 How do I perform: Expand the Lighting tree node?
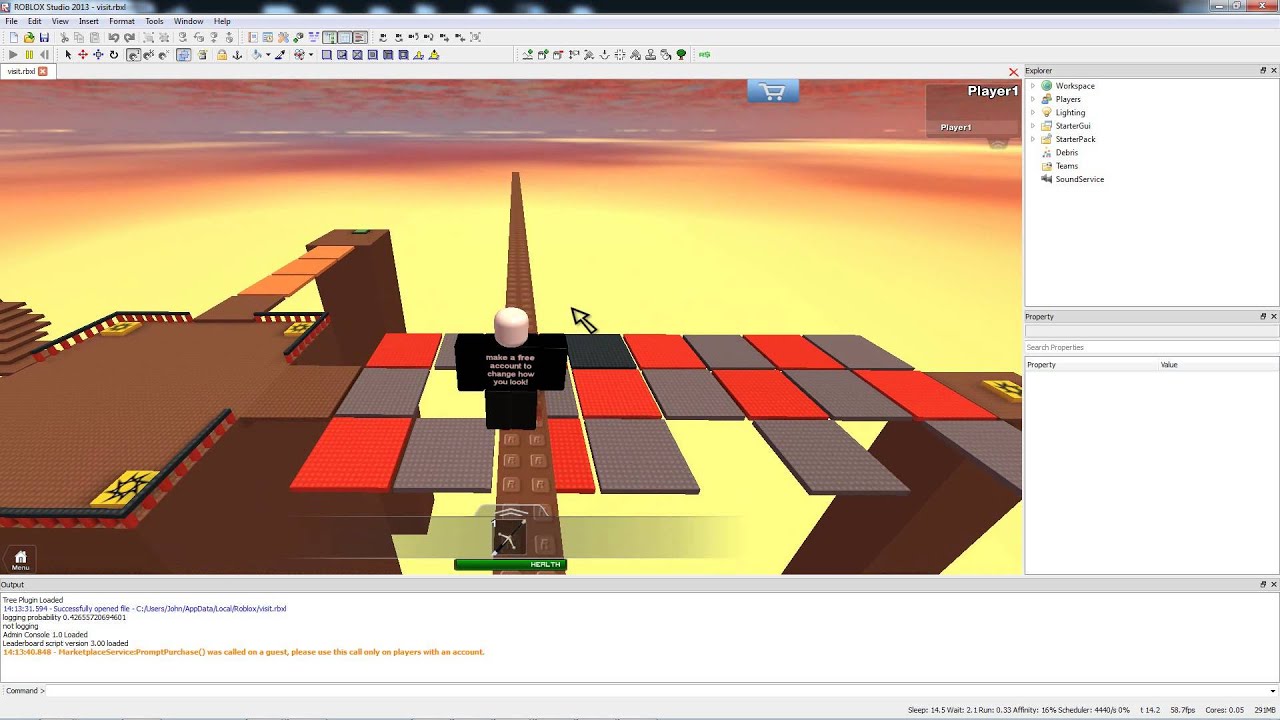(1033, 113)
